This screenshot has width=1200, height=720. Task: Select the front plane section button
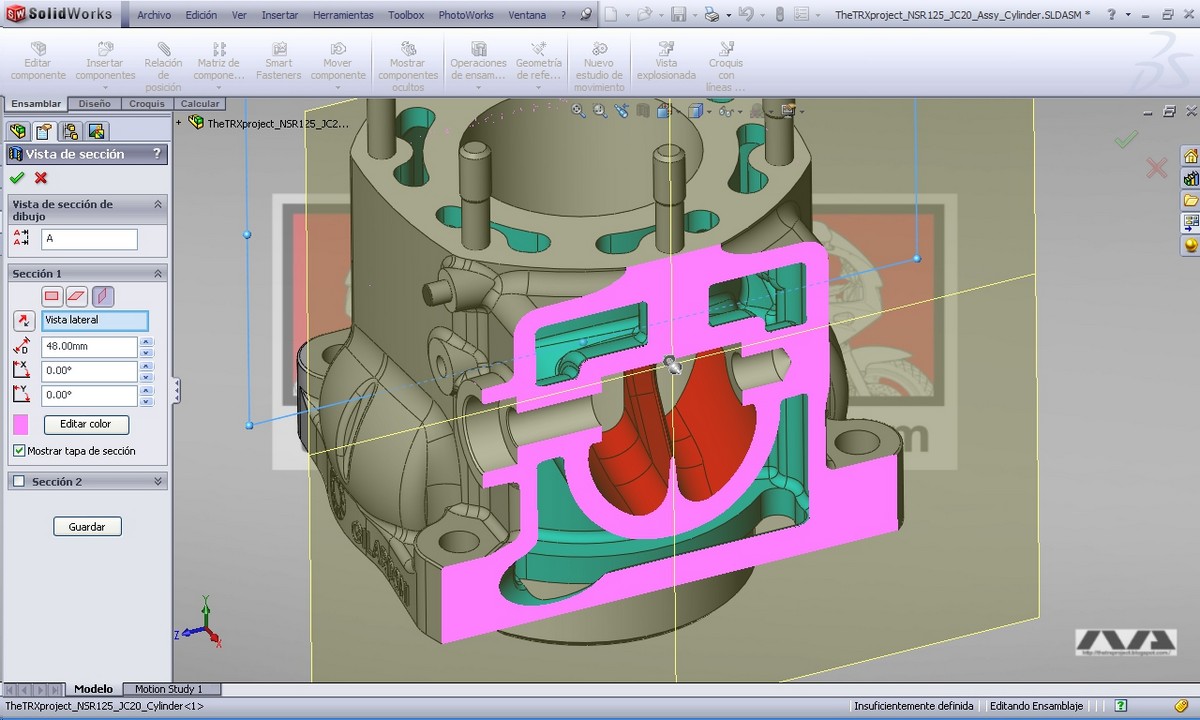coord(52,296)
